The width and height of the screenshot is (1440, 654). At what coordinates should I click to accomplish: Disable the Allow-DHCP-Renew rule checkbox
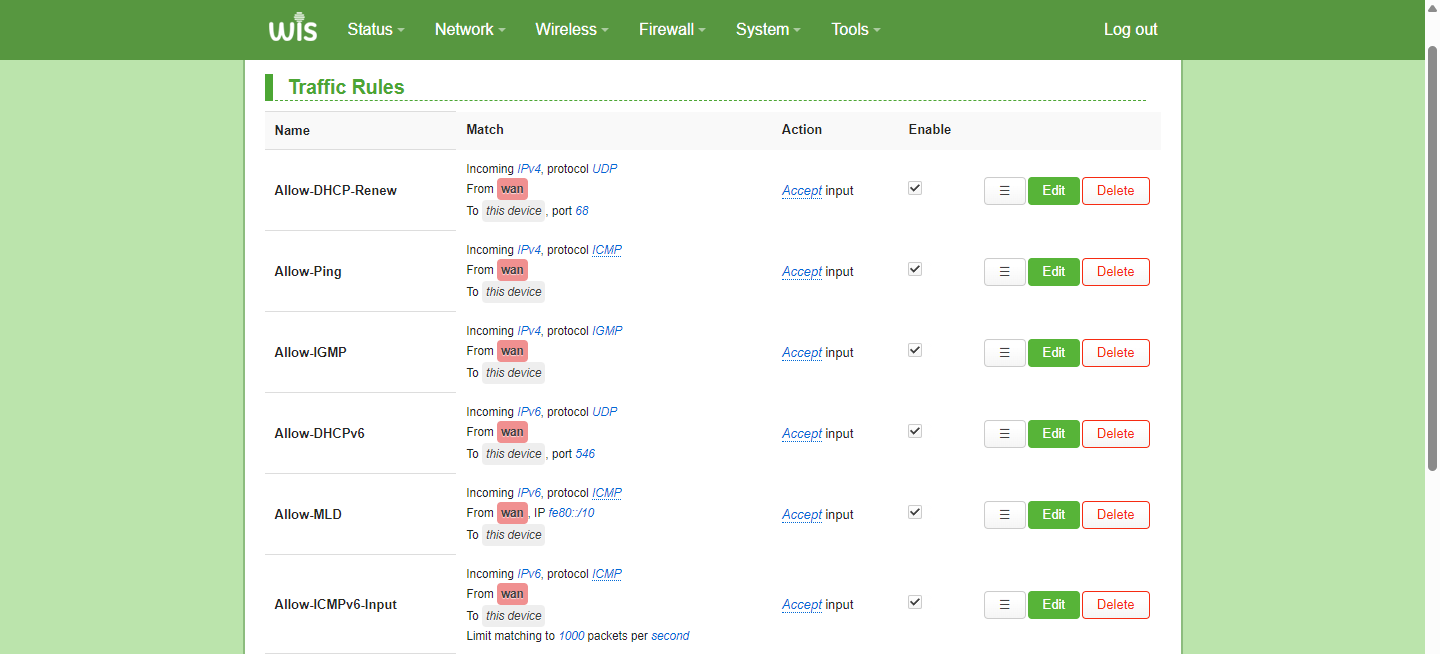pyautogui.click(x=915, y=188)
